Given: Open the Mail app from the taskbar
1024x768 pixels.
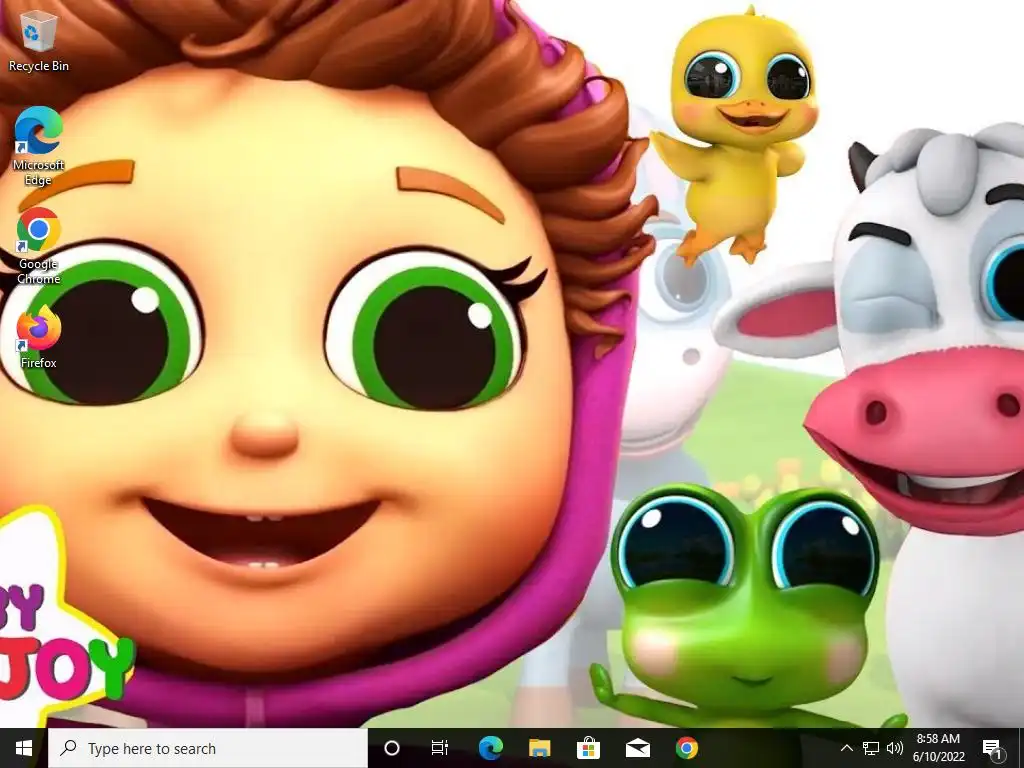Looking at the screenshot, I should coord(637,748).
